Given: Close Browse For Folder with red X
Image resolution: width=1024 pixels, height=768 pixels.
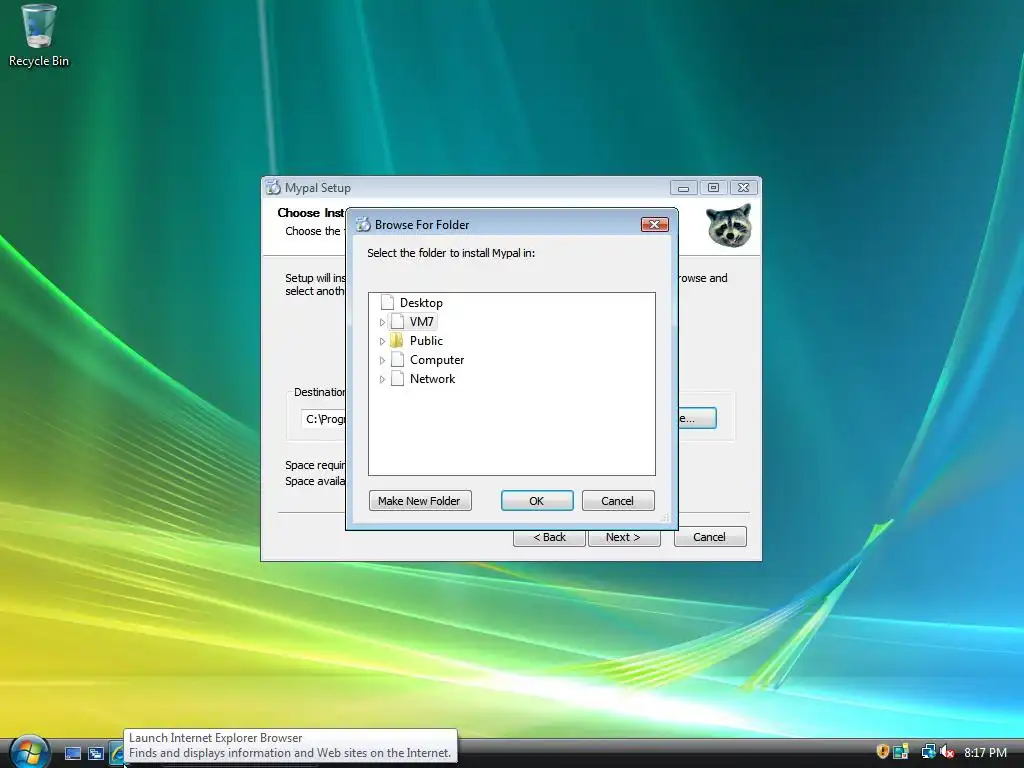Looking at the screenshot, I should pyautogui.click(x=654, y=224).
